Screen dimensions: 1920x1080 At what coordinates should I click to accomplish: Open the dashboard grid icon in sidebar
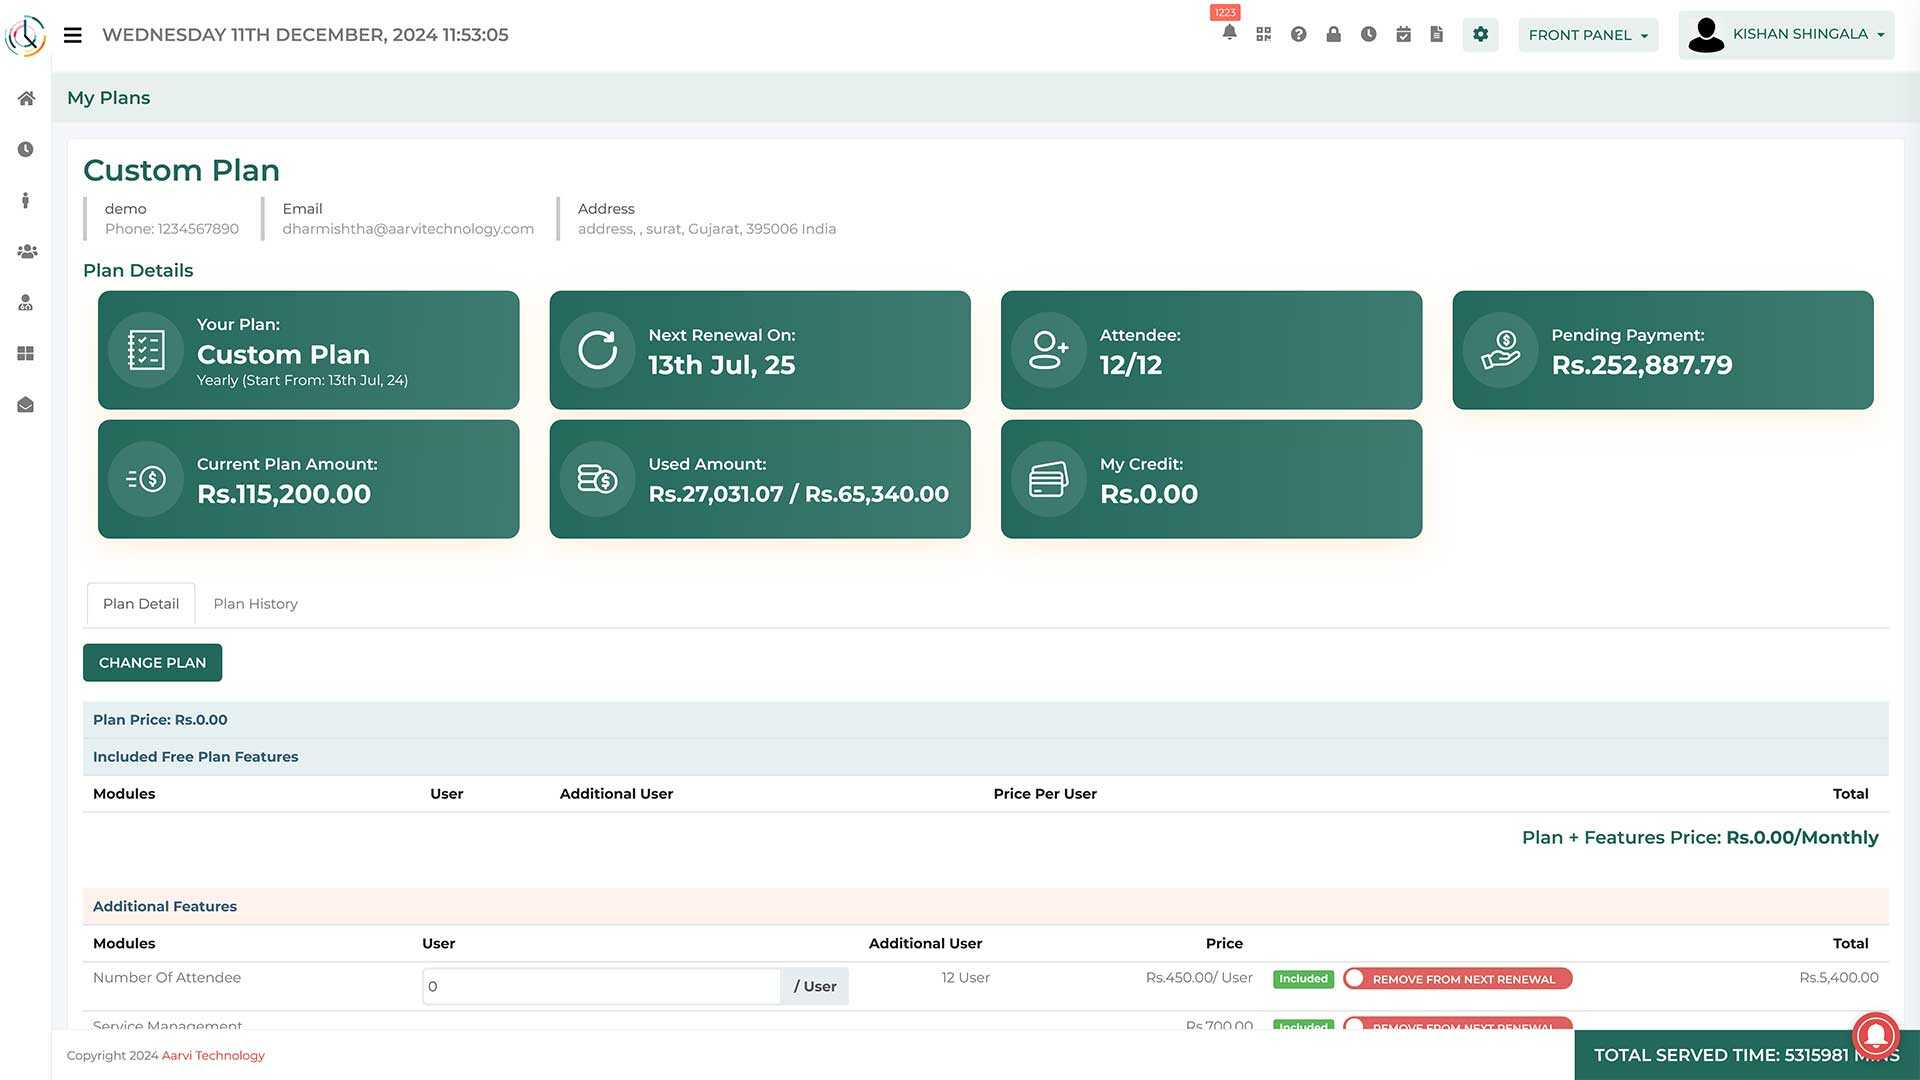tap(26, 354)
